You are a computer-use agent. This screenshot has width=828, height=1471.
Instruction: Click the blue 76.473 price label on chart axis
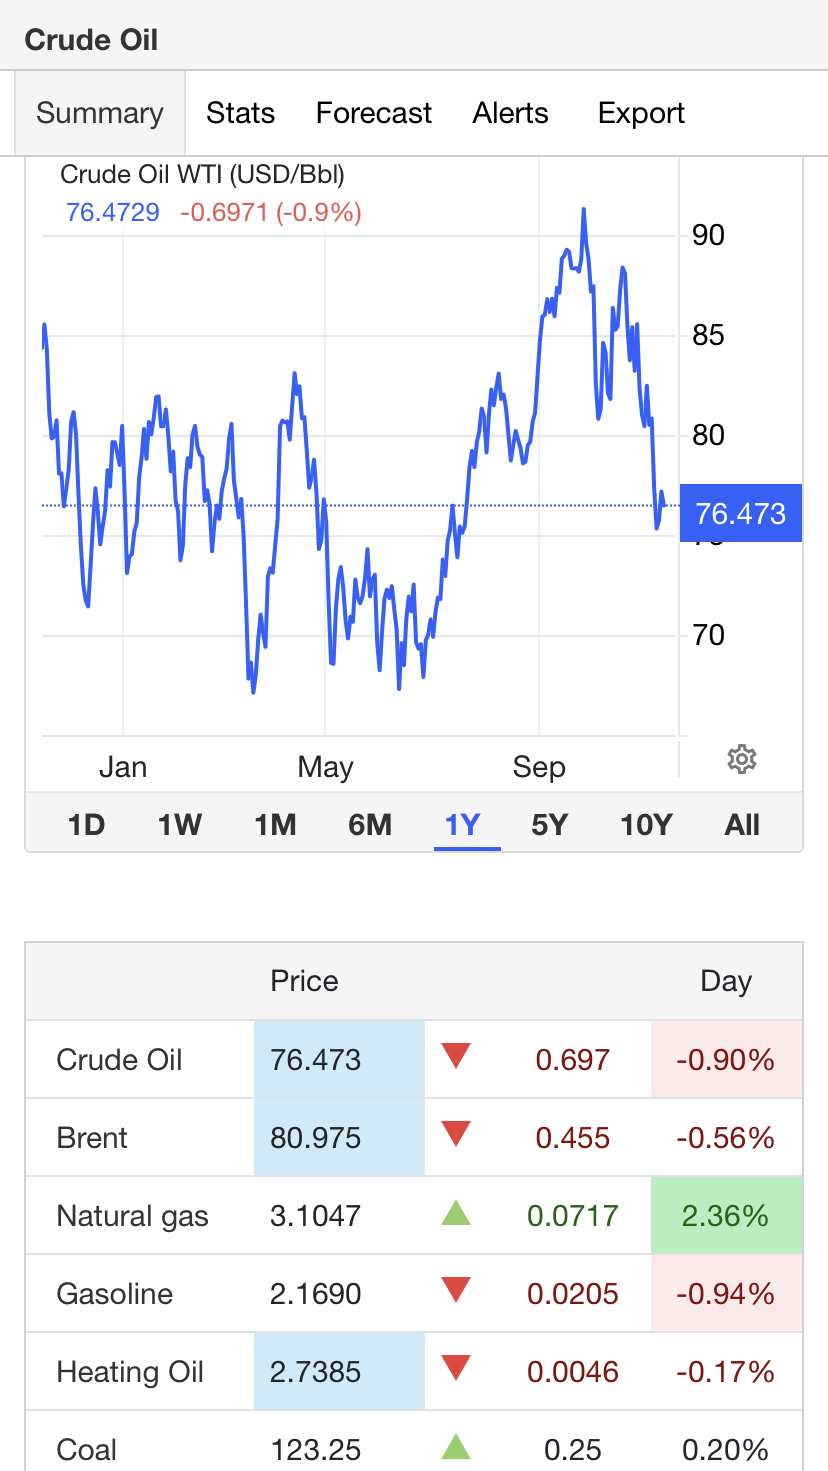click(x=741, y=514)
